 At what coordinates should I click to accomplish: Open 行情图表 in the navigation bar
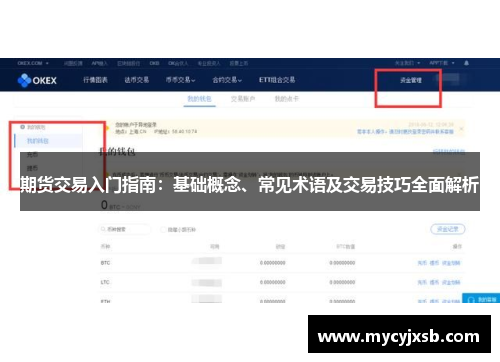pyautogui.click(x=95, y=80)
